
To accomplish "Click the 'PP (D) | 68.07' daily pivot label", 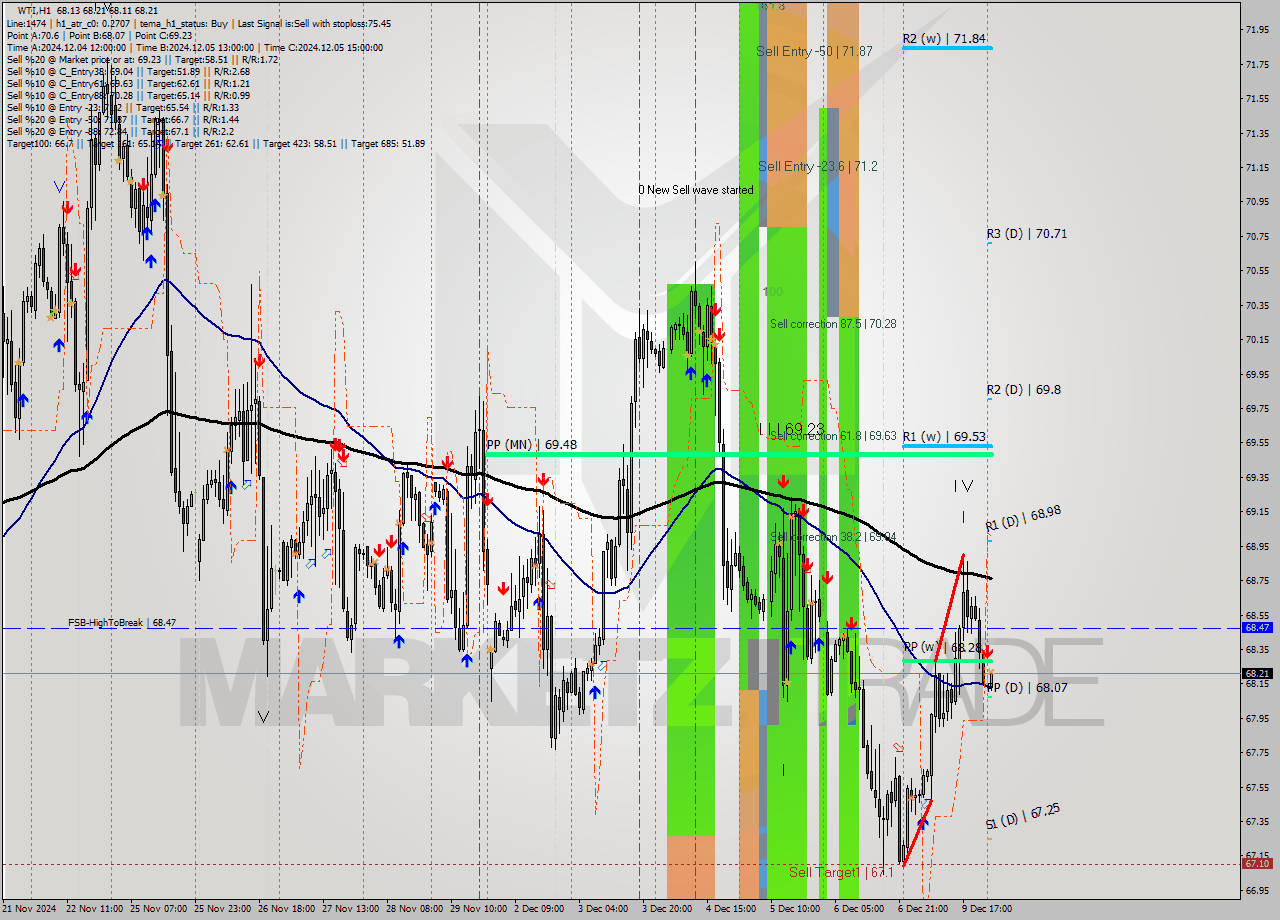I will click(1027, 688).
